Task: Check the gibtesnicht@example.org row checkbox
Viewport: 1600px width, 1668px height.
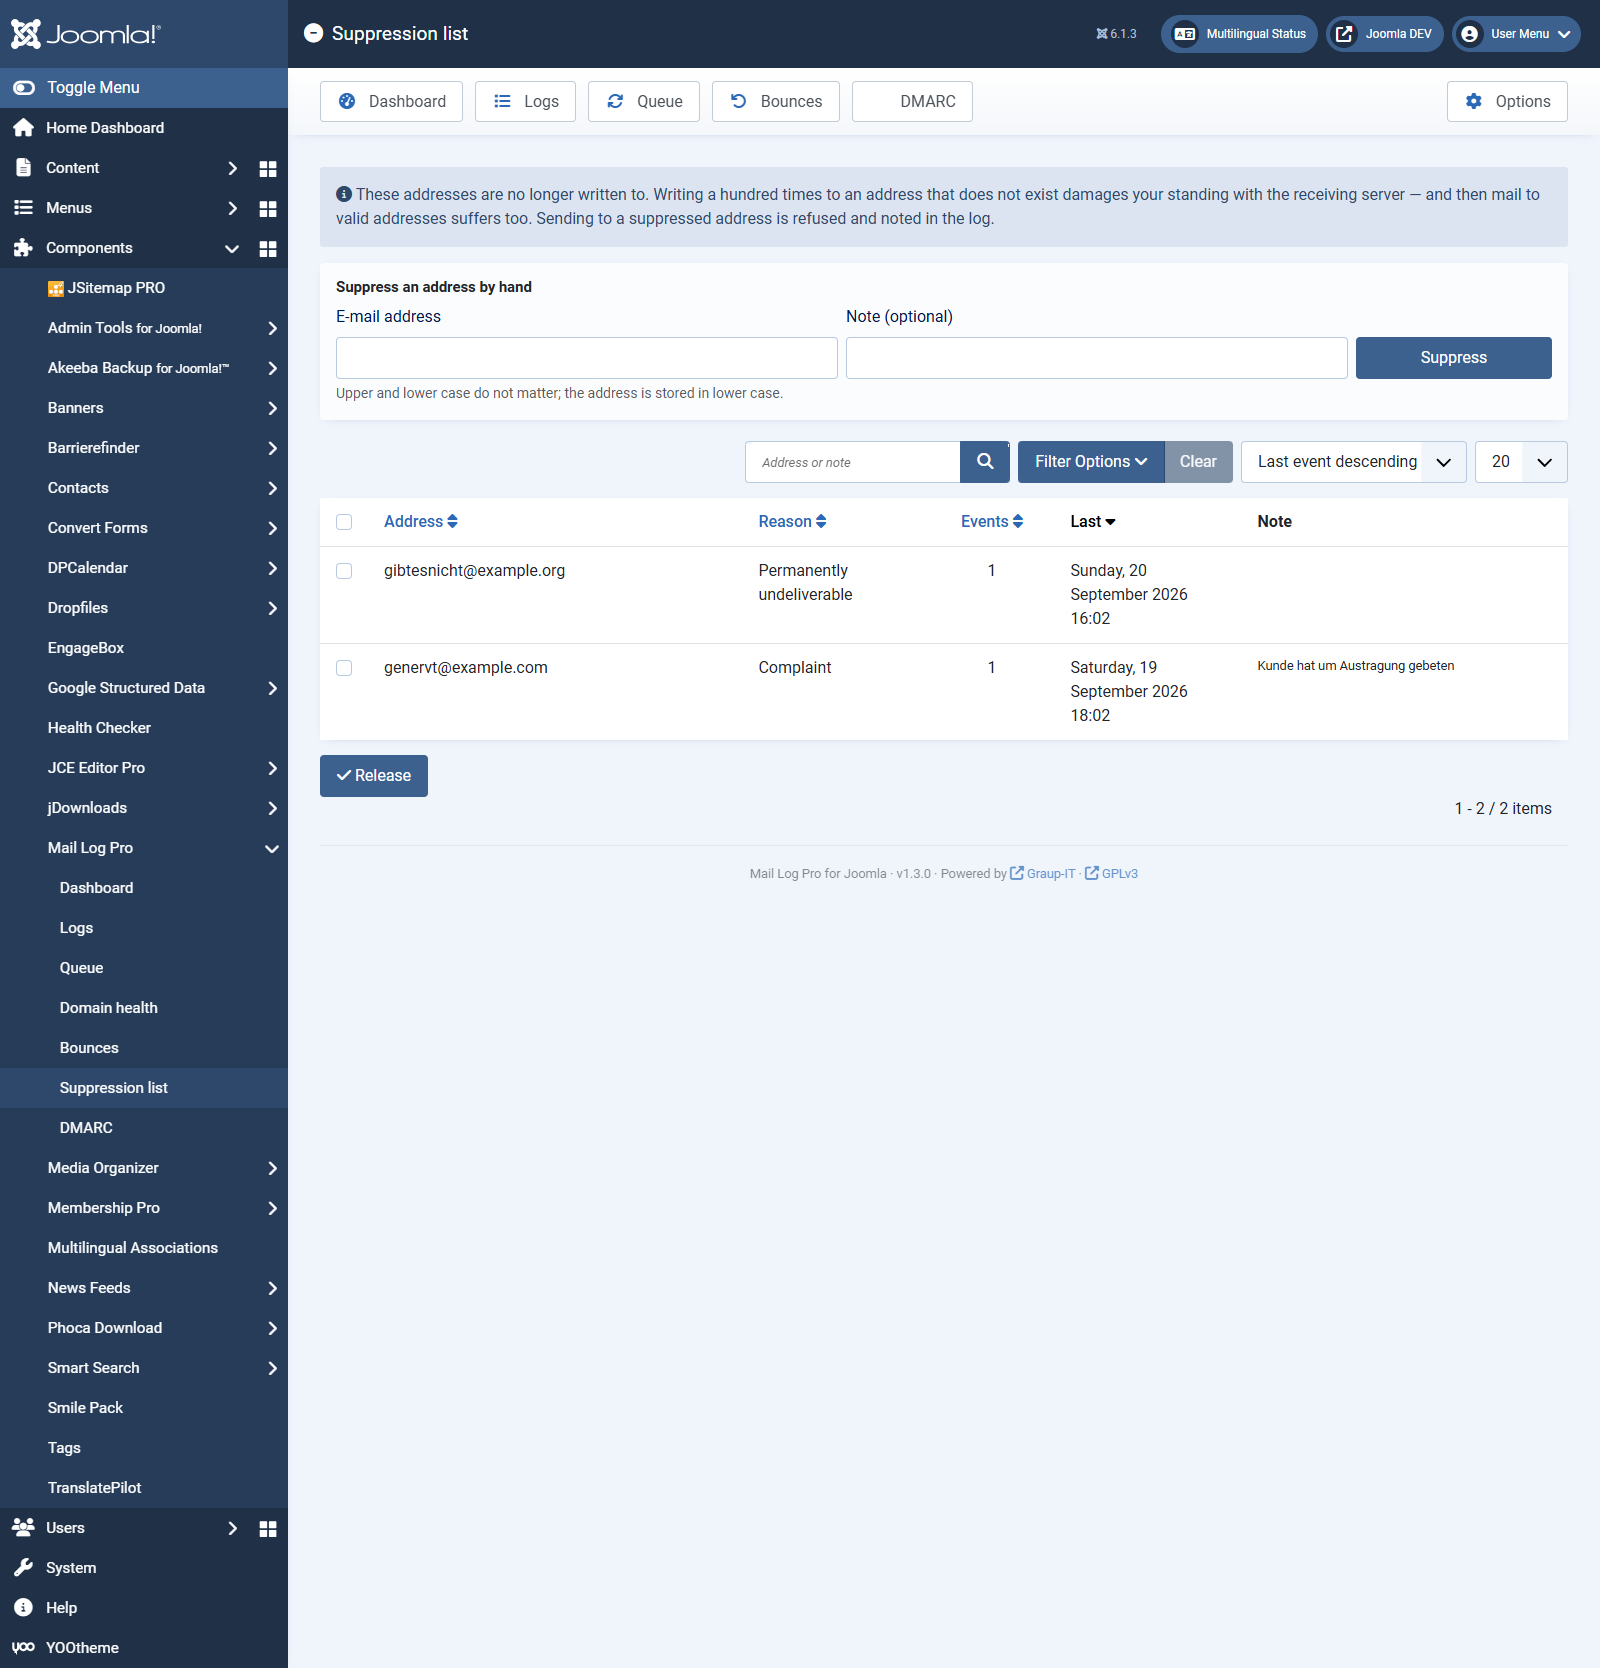Action: (x=344, y=571)
